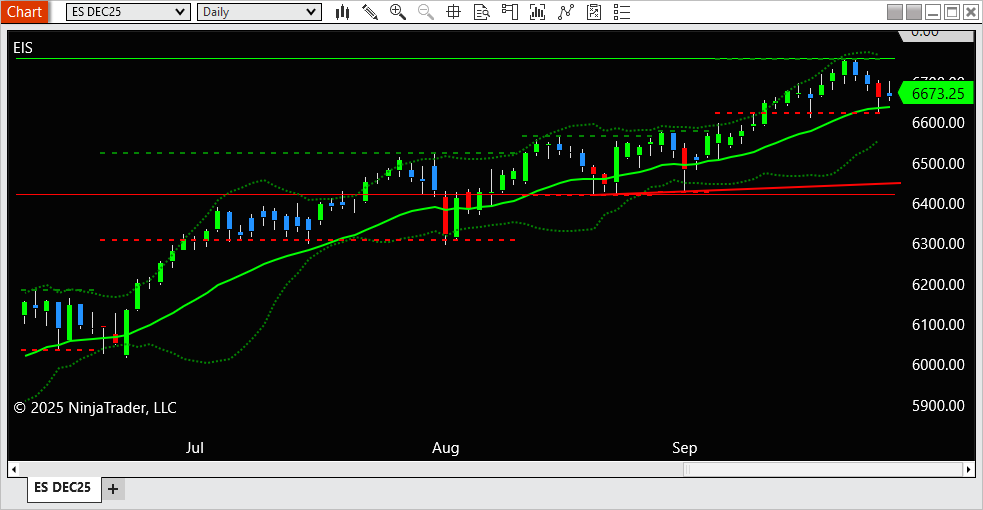
Task: Click the 6300.00 price axis label
Action: pos(938,244)
